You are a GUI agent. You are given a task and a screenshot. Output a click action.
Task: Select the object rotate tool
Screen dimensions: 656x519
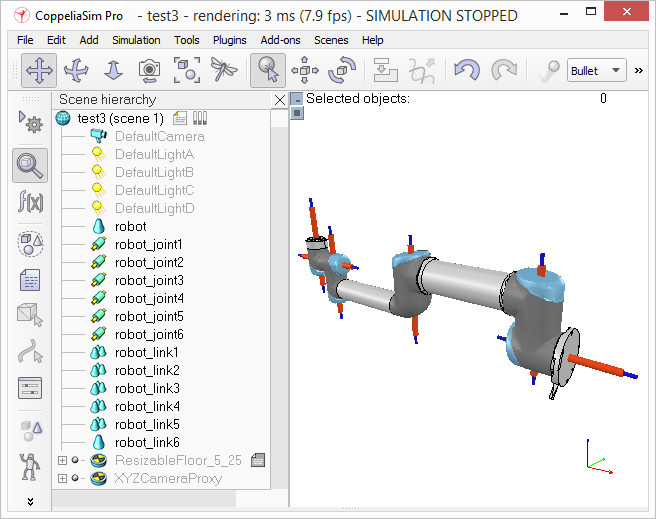pyautogui.click(x=342, y=70)
